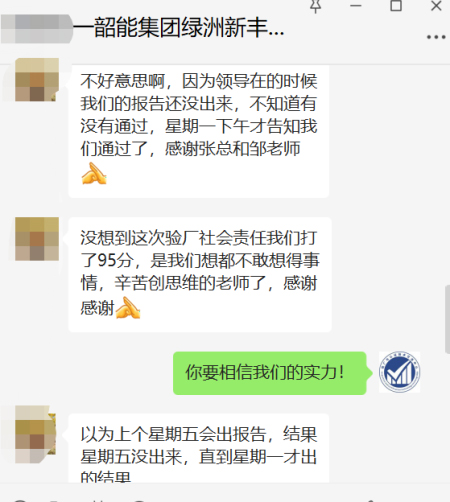The image size is (450, 502).
Task: Pin the chat window on top
Action: (x=315, y=6)
